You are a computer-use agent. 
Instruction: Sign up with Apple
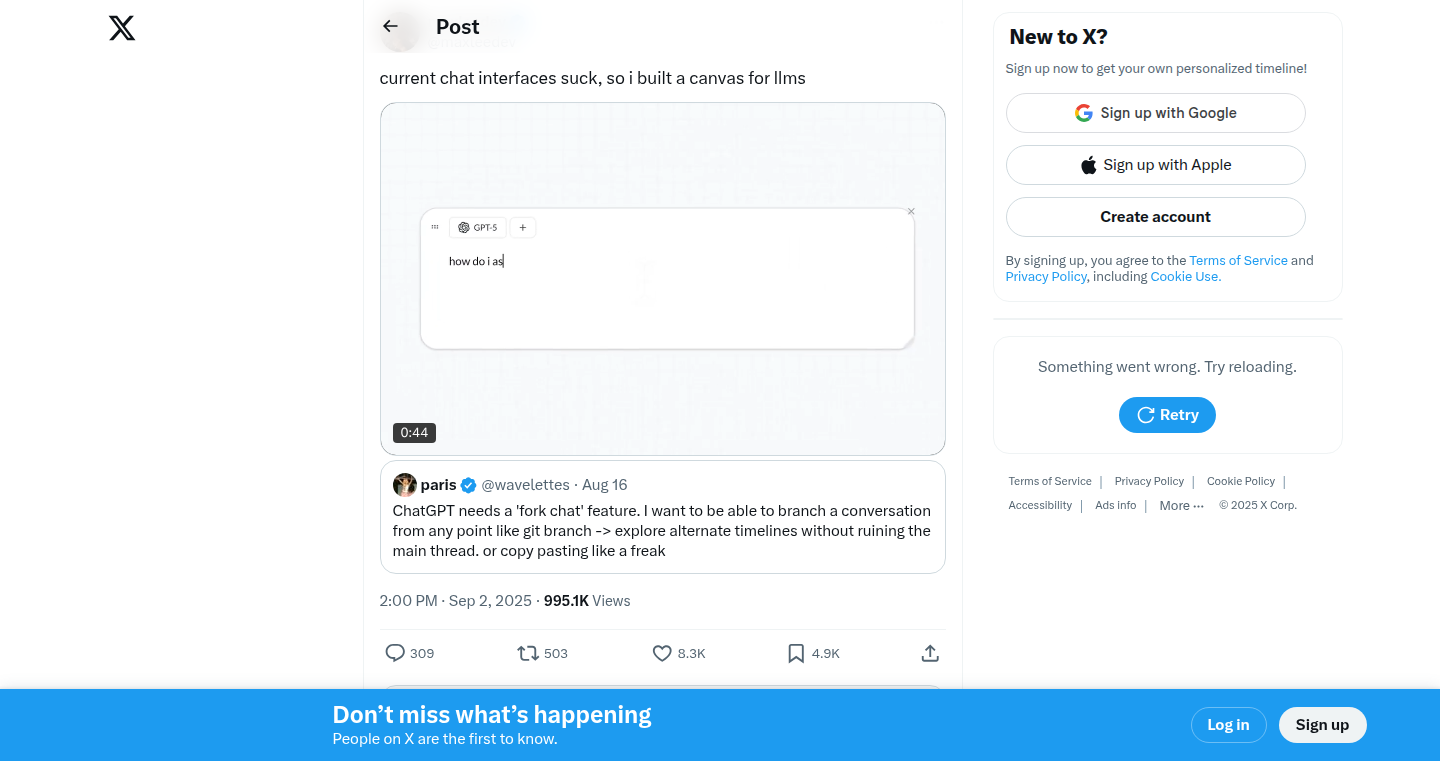tap(1155, 165)
